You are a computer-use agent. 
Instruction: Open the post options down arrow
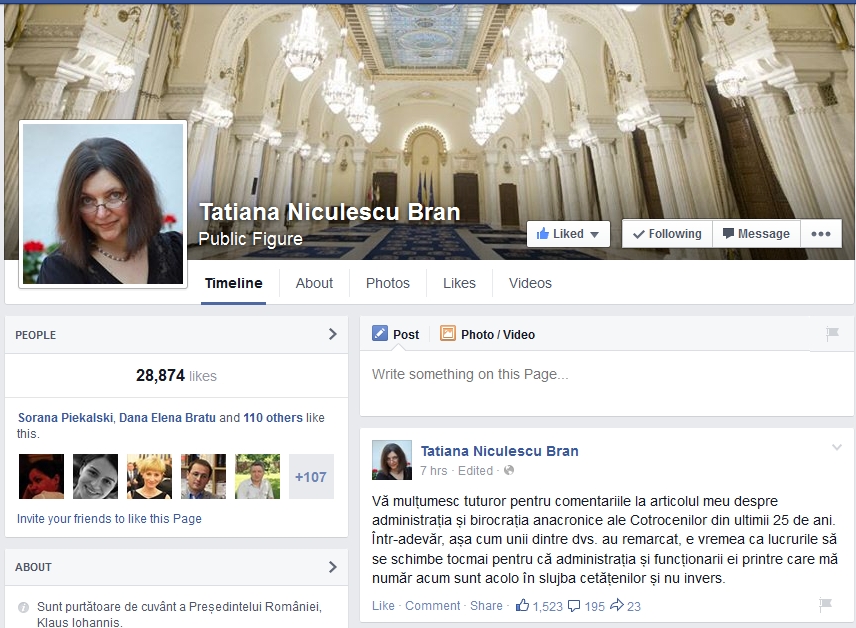pyautogui.click(x=837, y=447)
